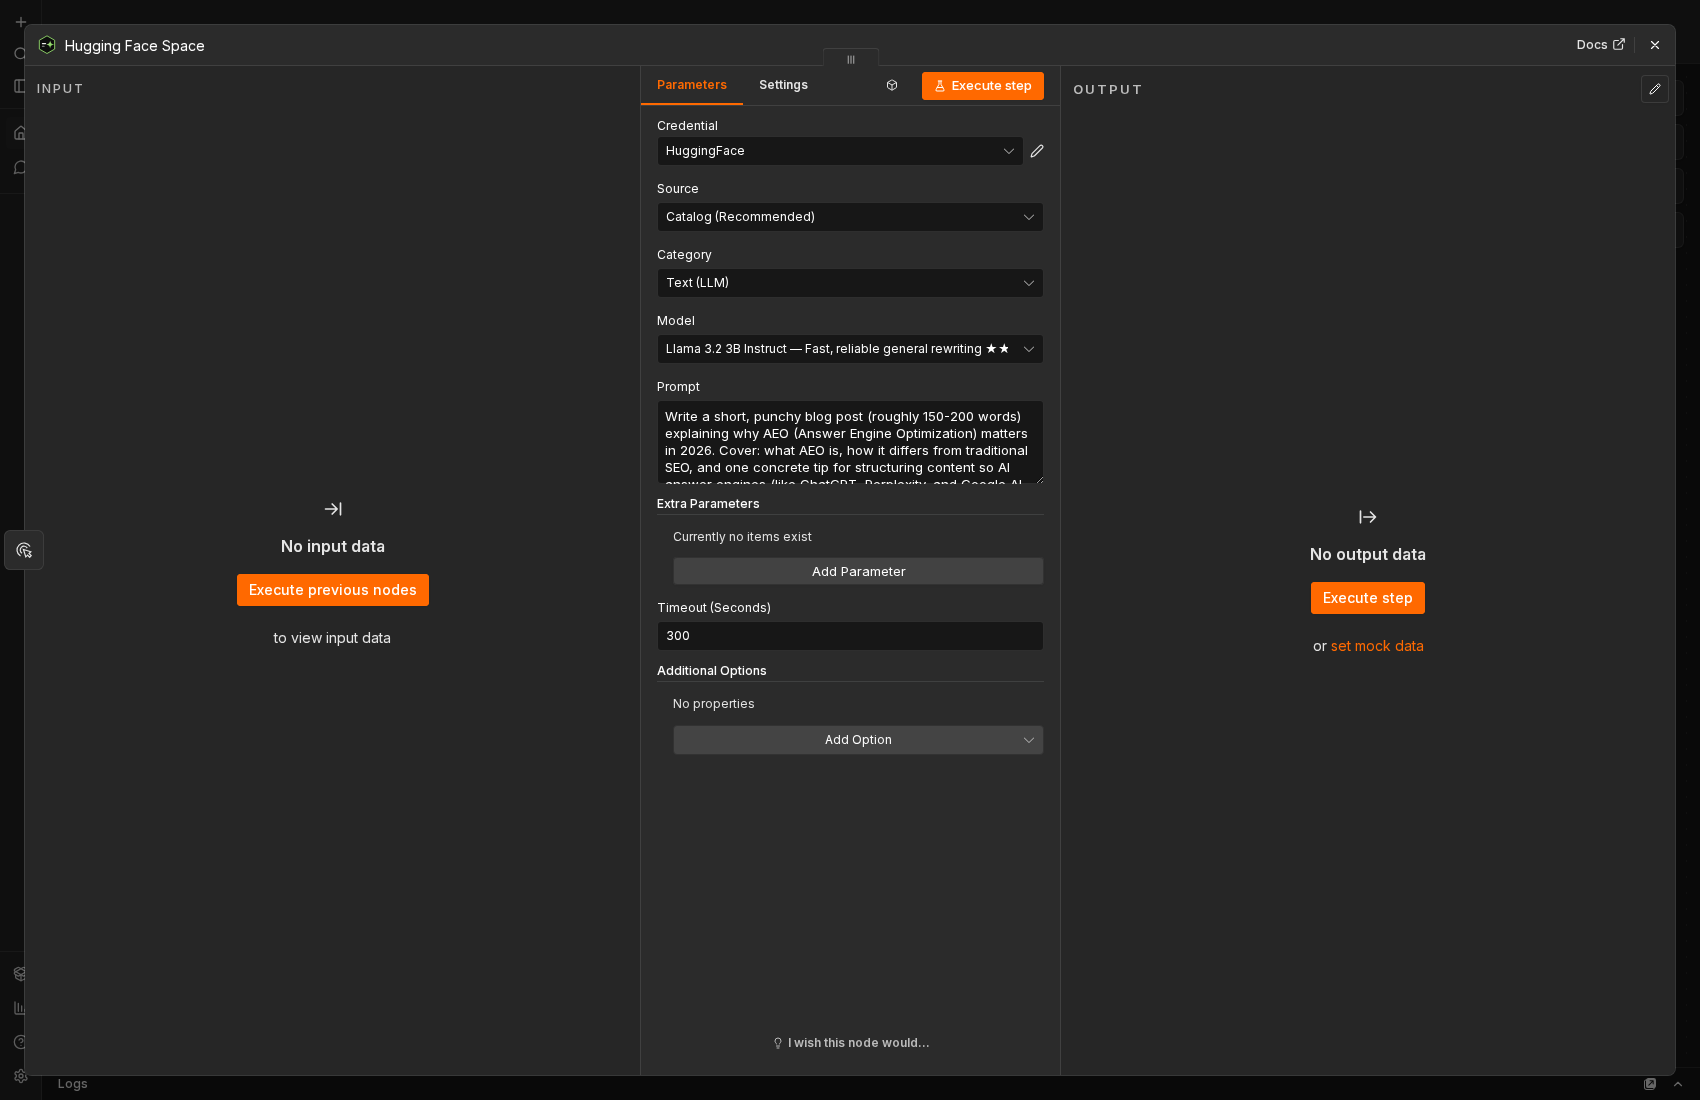1700x1100 pixels.
Task: Click the plus icon in the background sidebar
Action: 21,22
